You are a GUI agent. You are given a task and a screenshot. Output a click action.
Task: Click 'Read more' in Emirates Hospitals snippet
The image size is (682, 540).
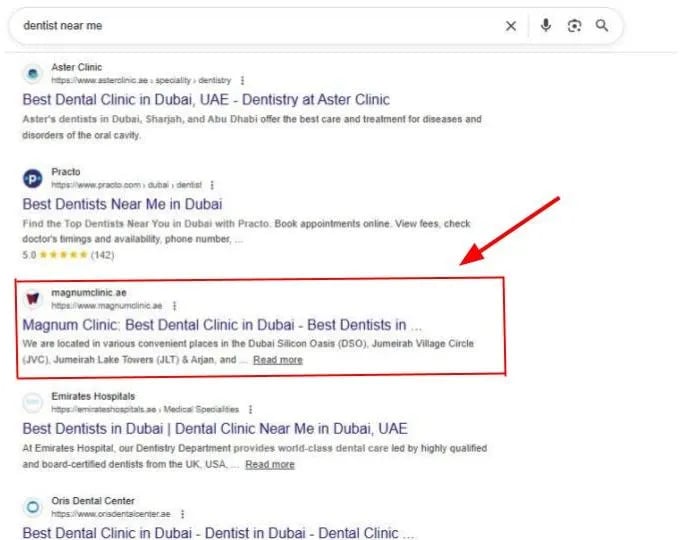pyautogui.click(x=270, y=464)
